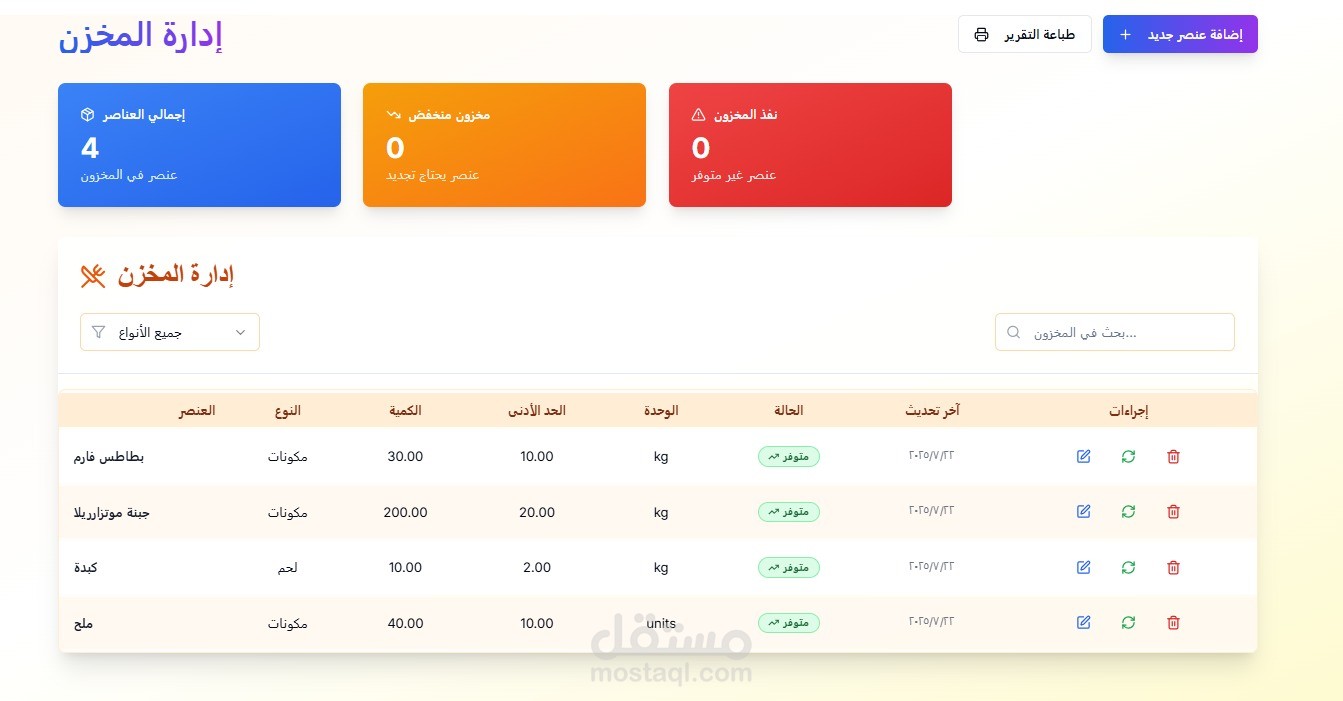Click the quantity 40.00
Viewport: 1343px width, 701px height.
[x=405, y=623]
